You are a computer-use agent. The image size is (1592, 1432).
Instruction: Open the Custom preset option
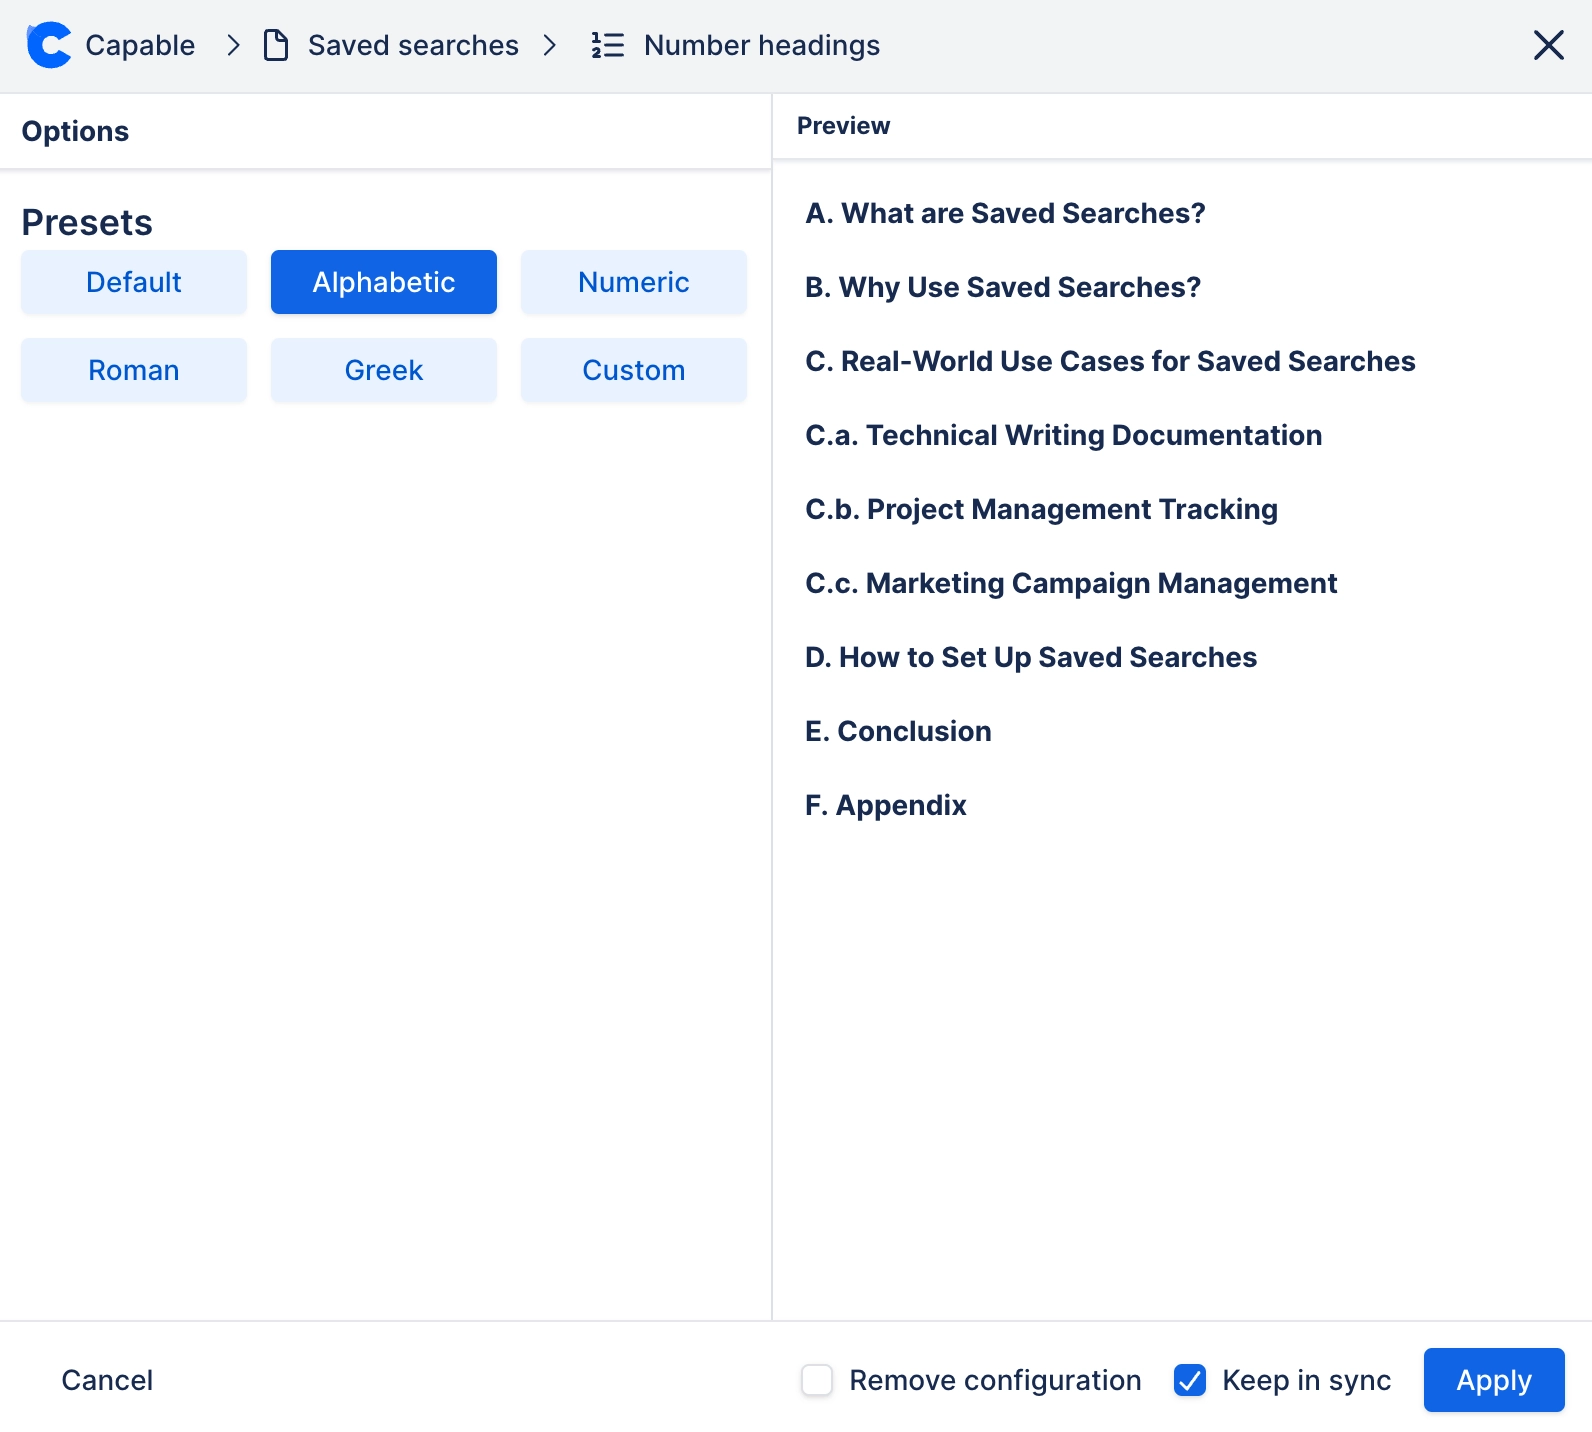coord(634,370)
